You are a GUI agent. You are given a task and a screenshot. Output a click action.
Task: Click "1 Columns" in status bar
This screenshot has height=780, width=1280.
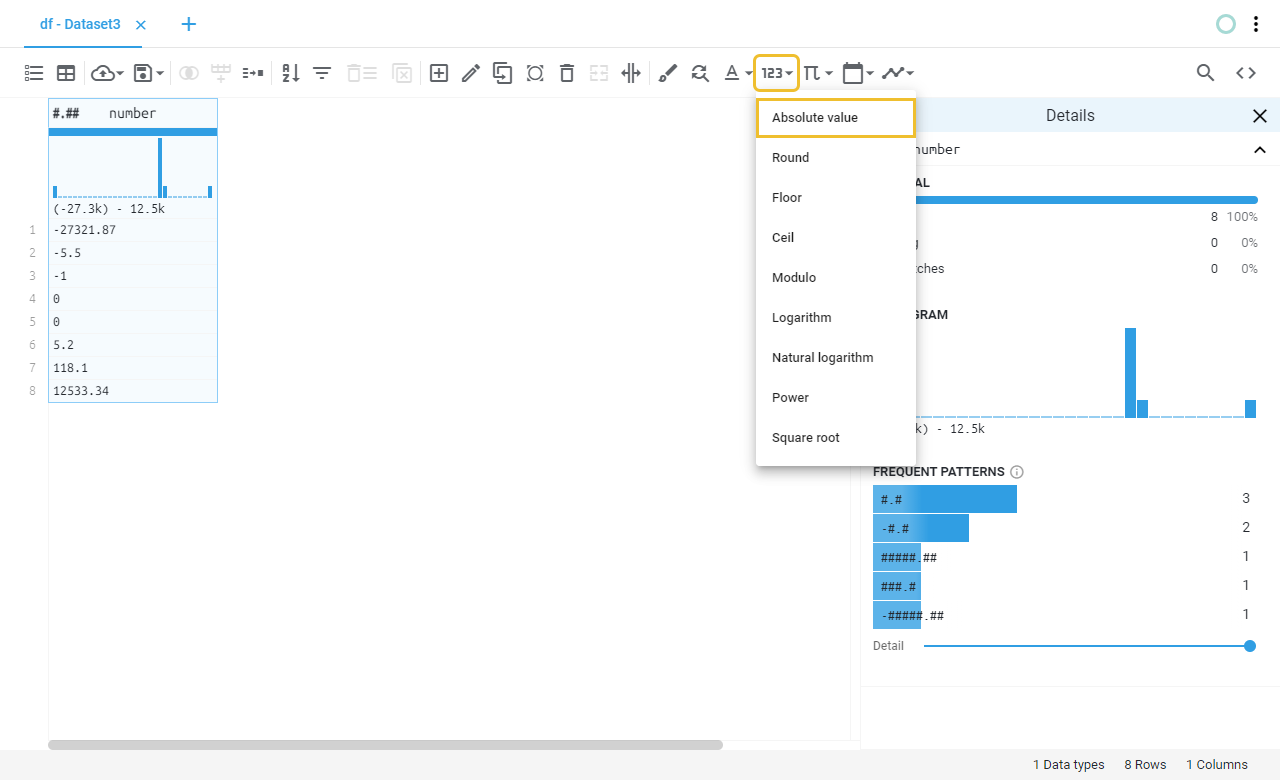(x=1217, y=765)
